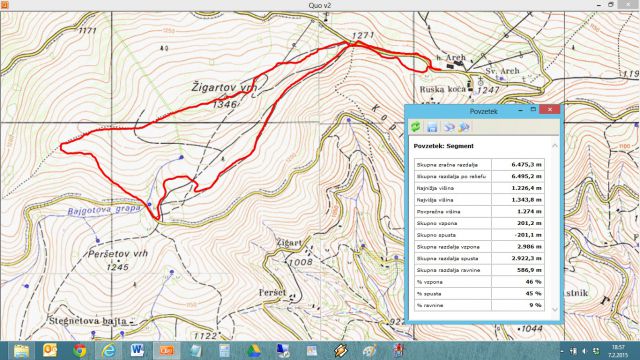Collapse the Povzetek: Segment section arrow
This screenshot has width=640, height=360.
(x=555, y=146)
